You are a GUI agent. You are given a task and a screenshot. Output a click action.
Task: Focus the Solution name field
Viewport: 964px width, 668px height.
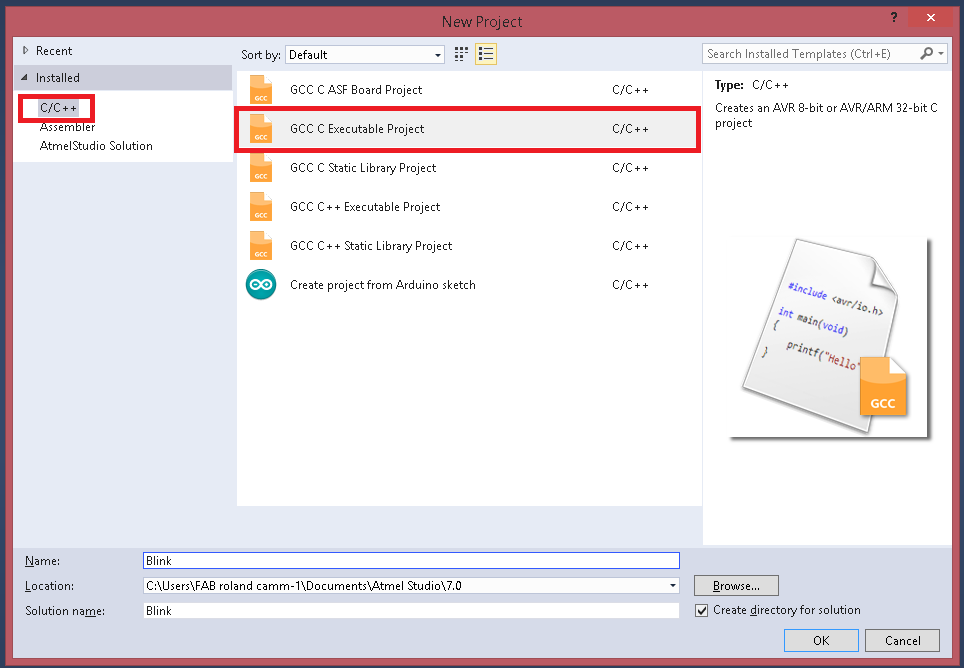pos(411,611)
